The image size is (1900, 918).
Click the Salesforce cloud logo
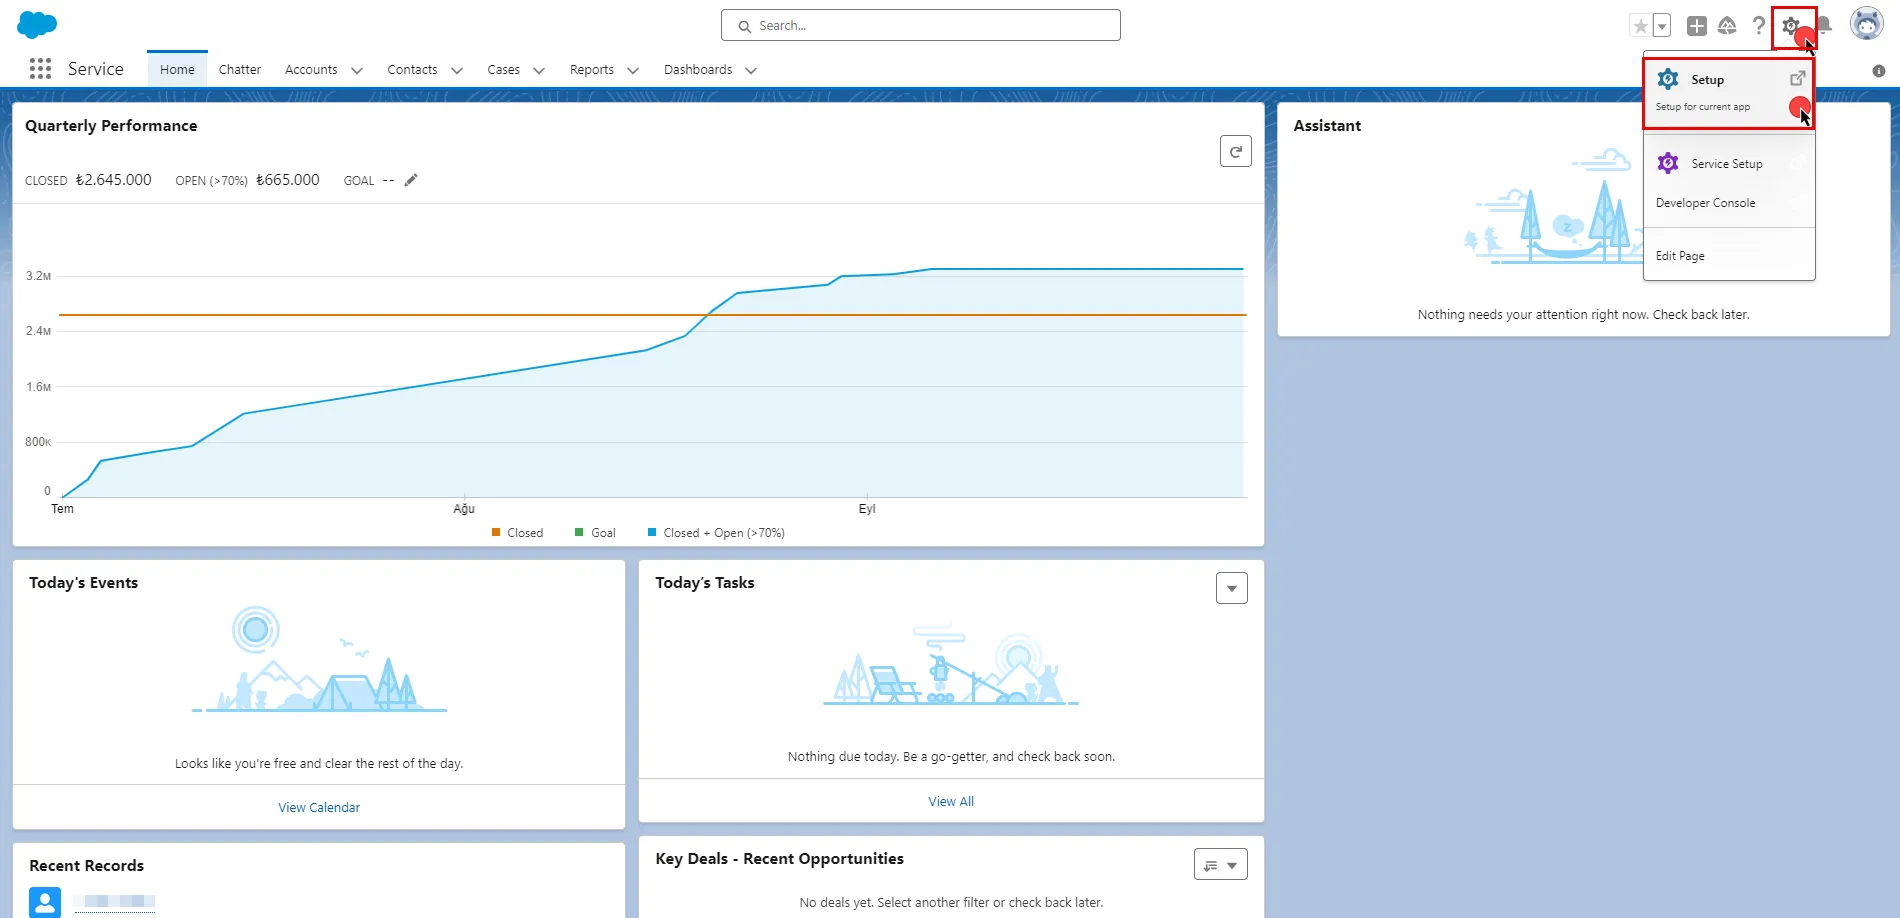point(36,23)
